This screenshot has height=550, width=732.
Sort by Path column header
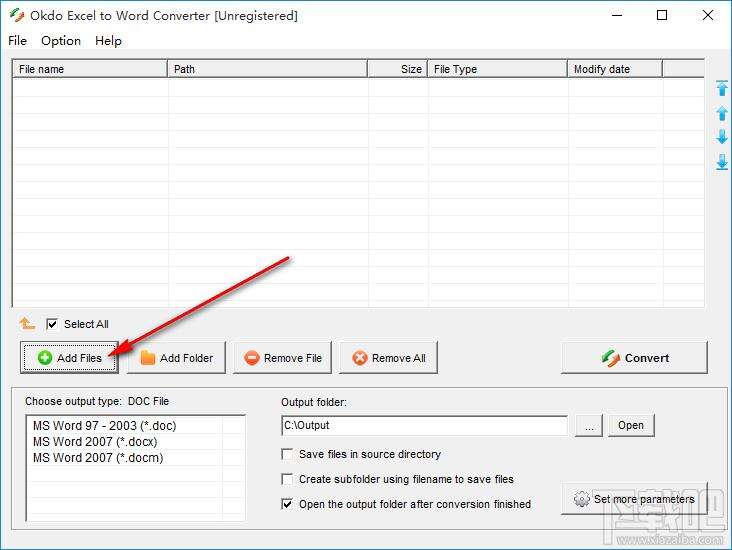click(267, 69)
